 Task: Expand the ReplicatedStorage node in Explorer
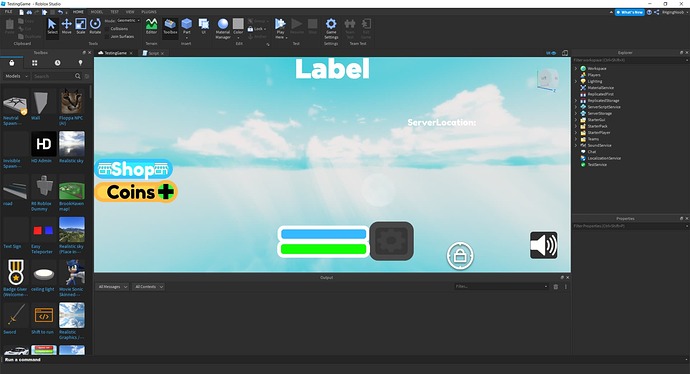pos(576,101)
